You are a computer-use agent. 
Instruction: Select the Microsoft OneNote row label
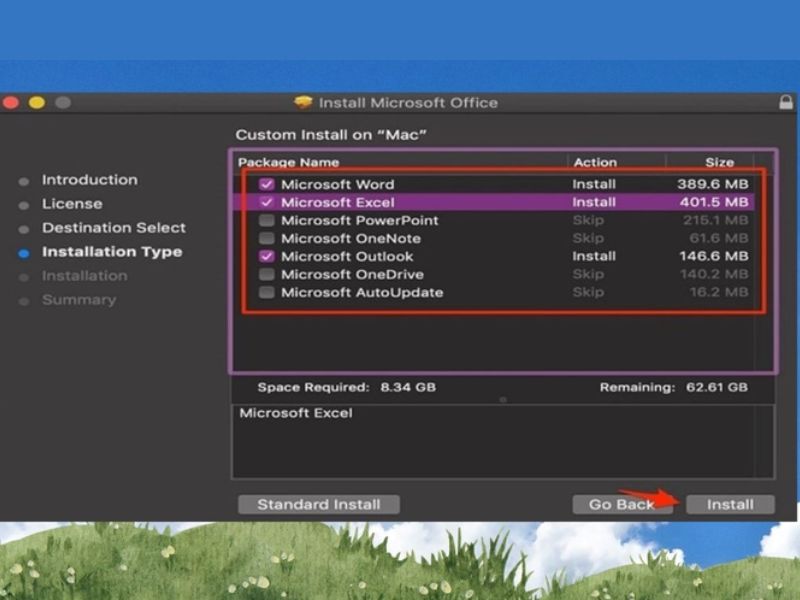351,238
